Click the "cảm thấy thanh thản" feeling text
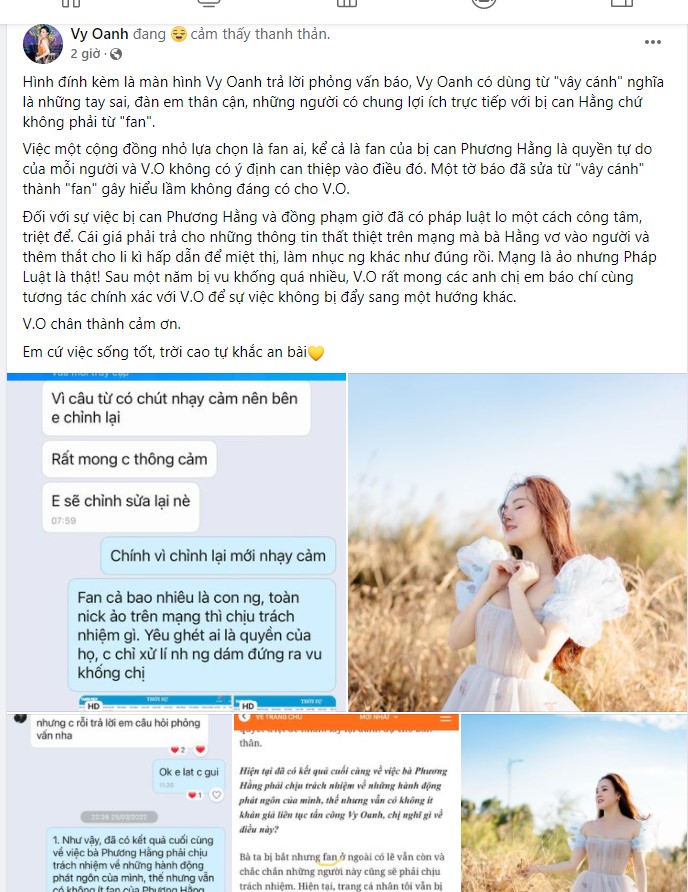The image size is (688, 892). pos(260,34)
